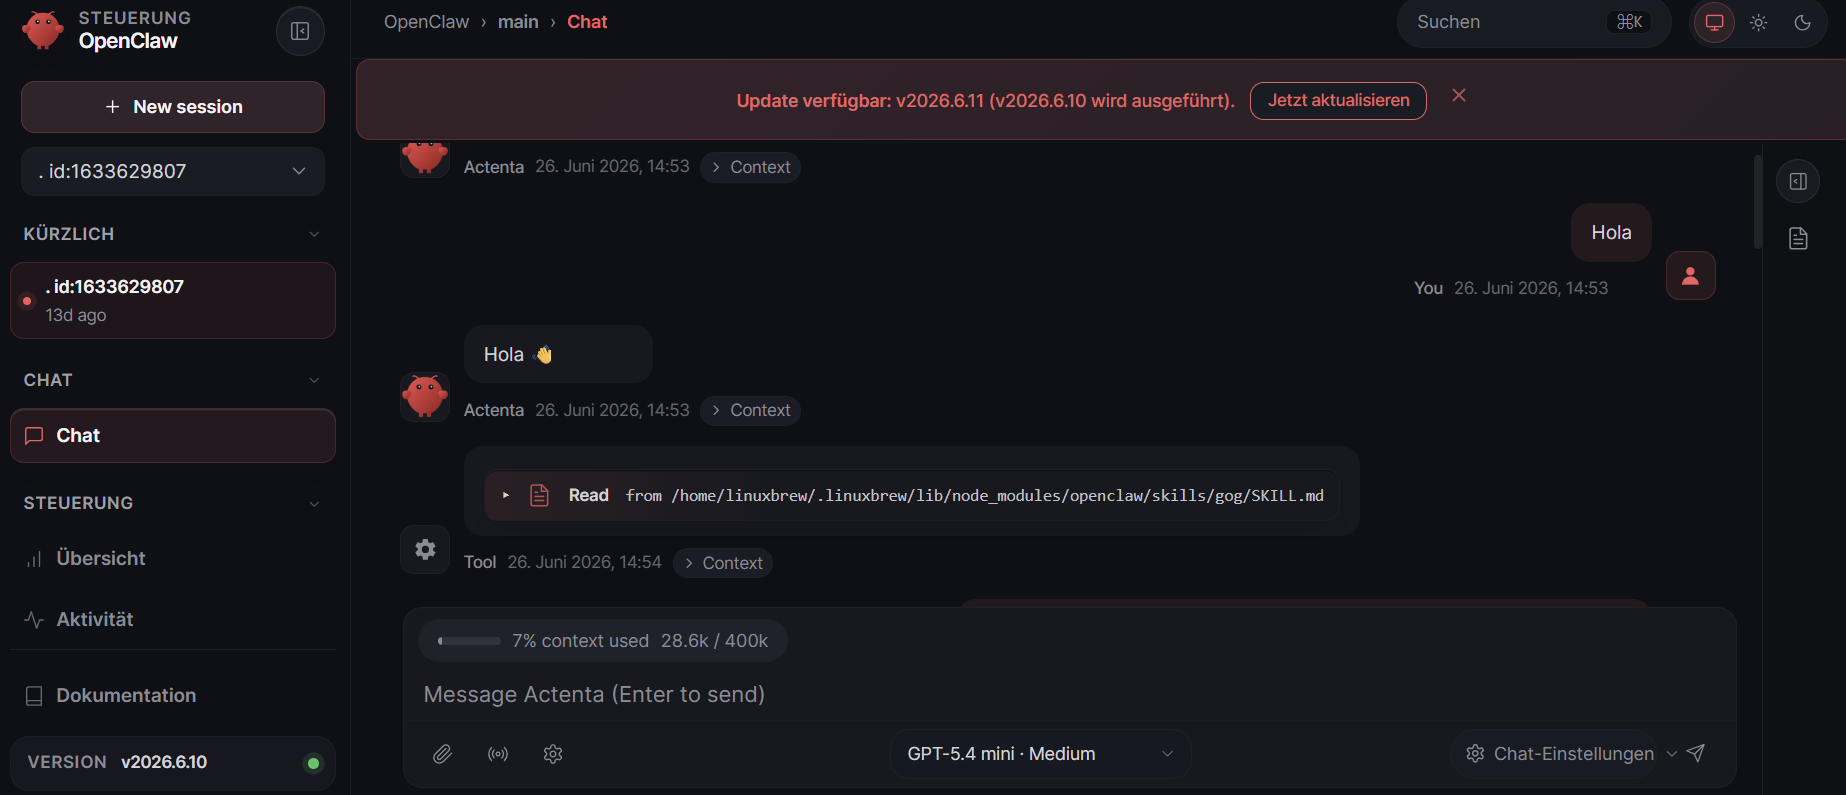This screenshot has width=1846, height=795.
Task: Focus the Message Actenta input field
Action: coord(1069,694)
